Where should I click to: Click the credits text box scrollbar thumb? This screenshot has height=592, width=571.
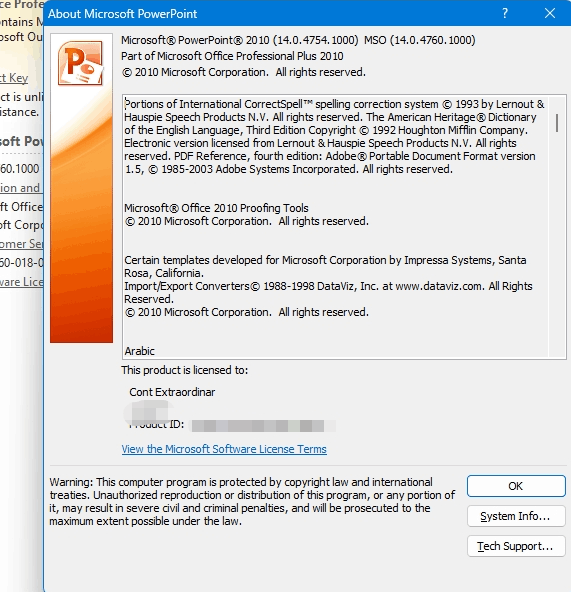[557, 122]
